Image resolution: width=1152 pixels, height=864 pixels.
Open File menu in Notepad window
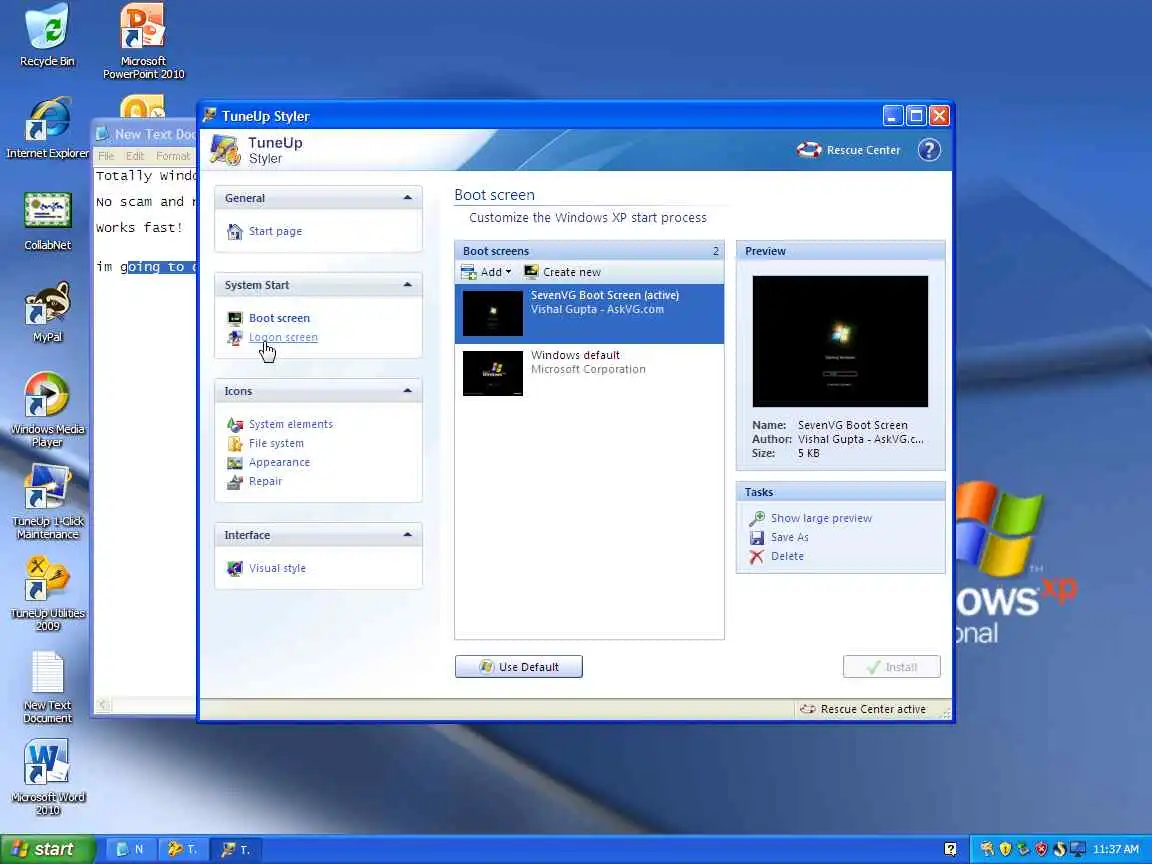coord(106,156)
